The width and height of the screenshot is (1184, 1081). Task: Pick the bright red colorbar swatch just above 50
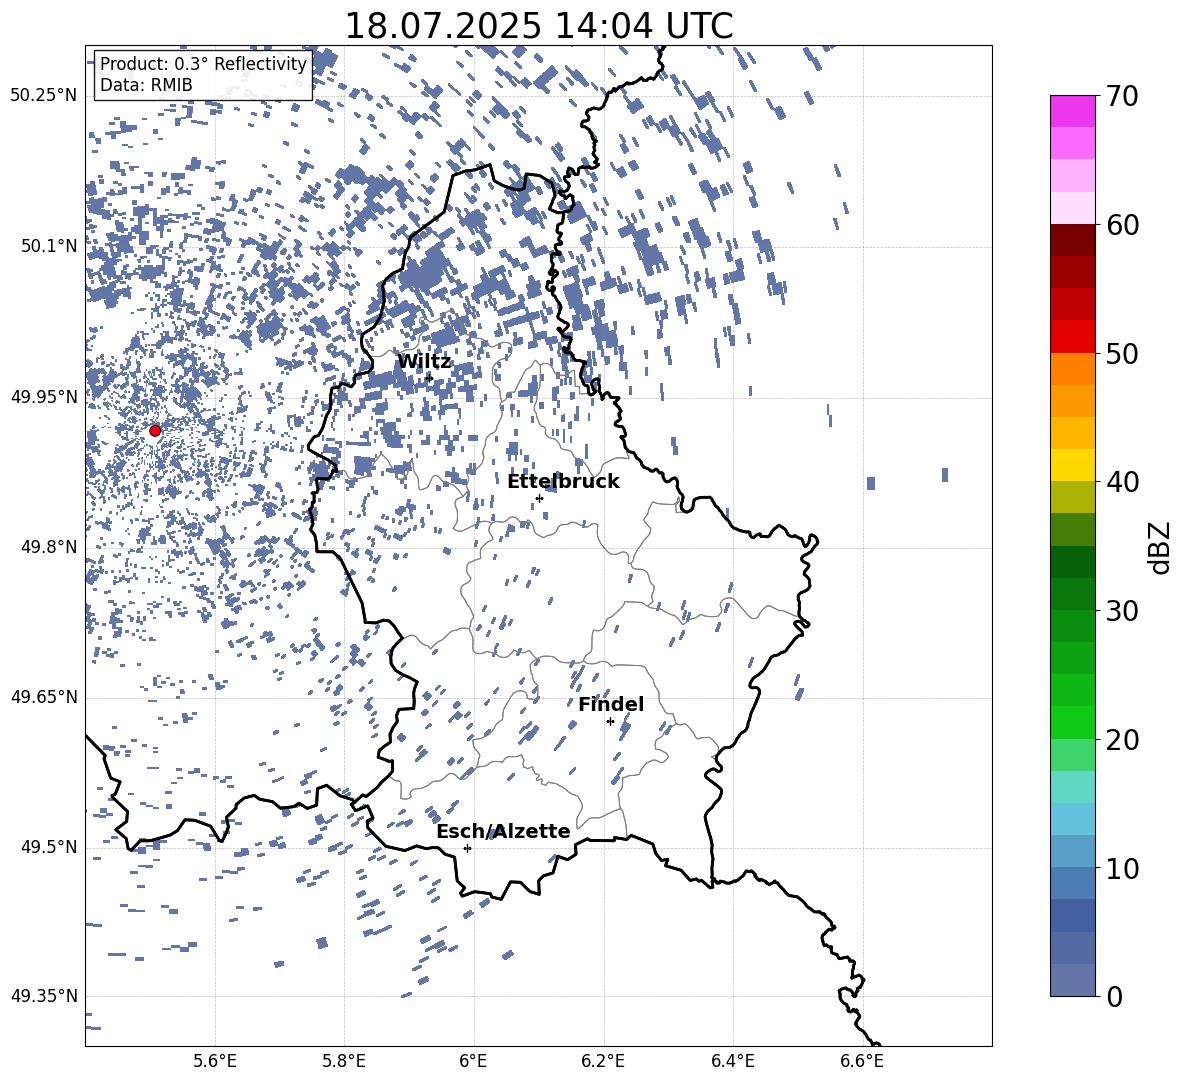pyautogui.click(x=1072, y=337)
